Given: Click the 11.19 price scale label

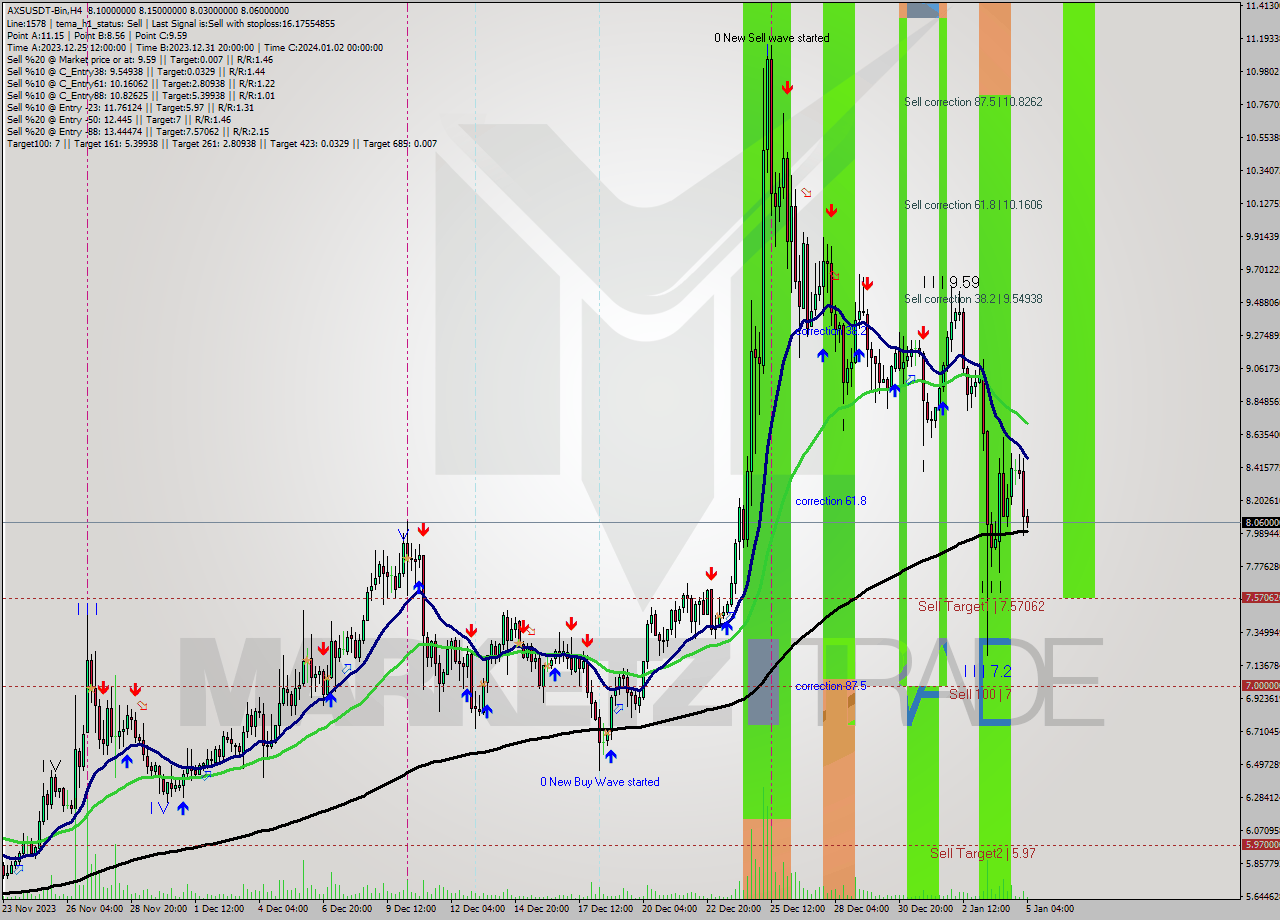Looking at the screenshot, I should [x=1262, y=39].
